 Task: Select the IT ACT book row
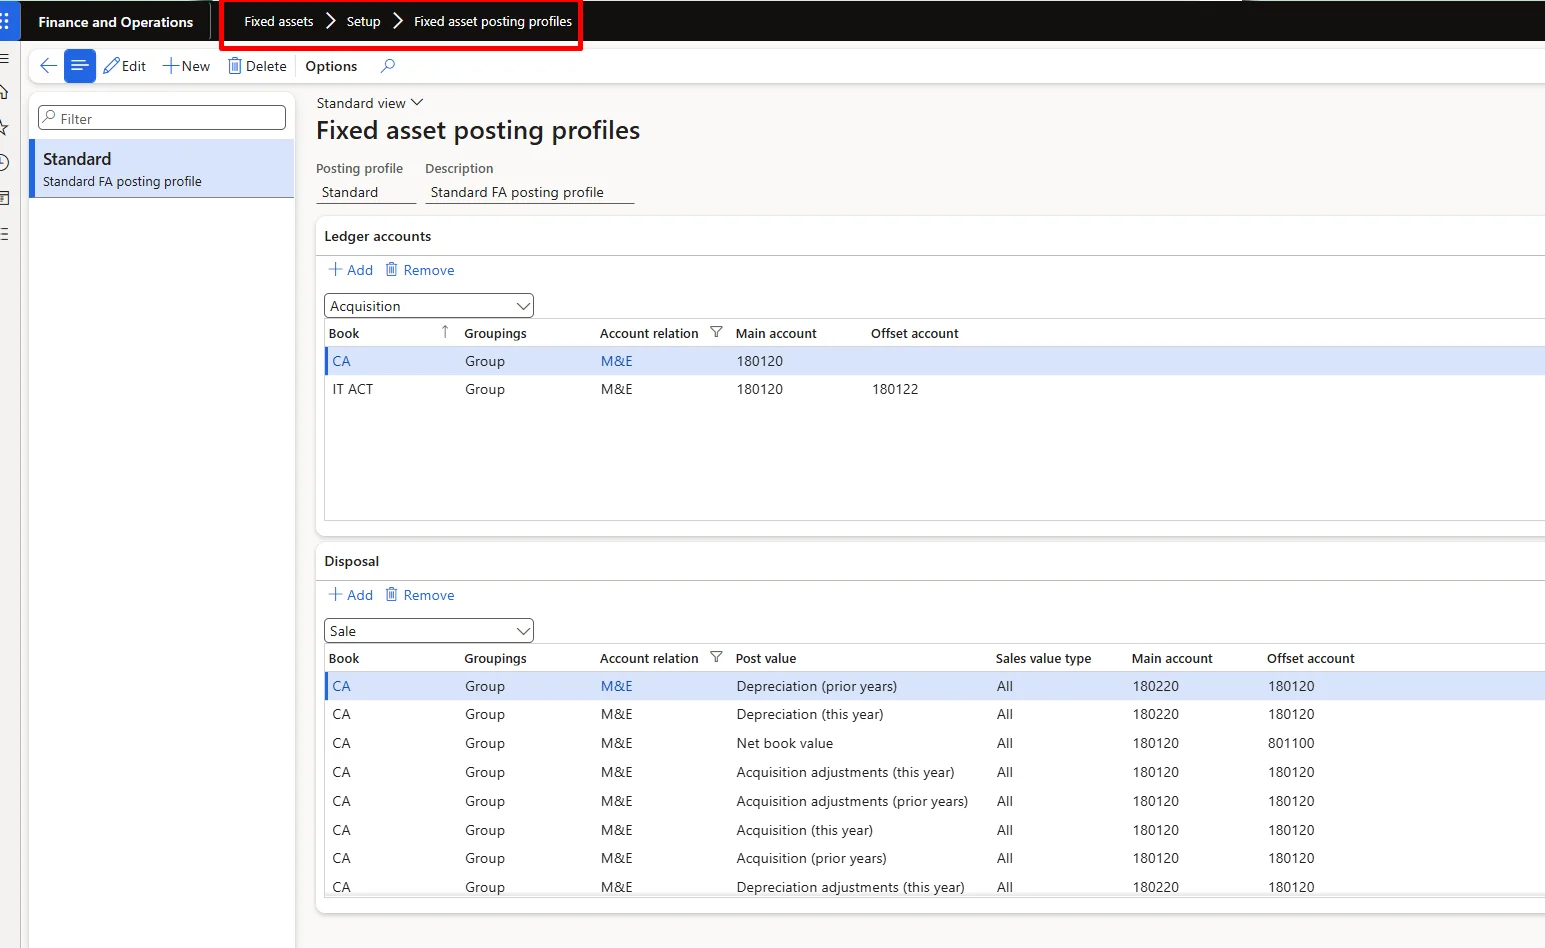click(x=935, y=389)
